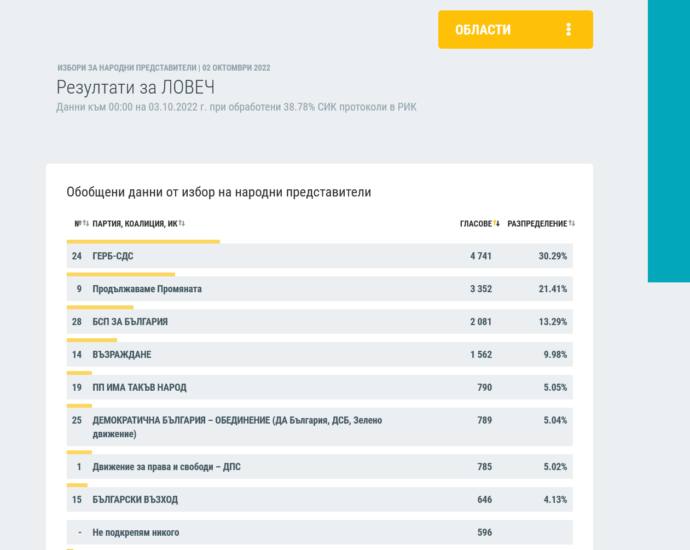The width and height of the screenshot is (690, 550).
Task: Select the ПП ИМА ТАКЪВ НАРОД row
Action: tap(319, 387)
